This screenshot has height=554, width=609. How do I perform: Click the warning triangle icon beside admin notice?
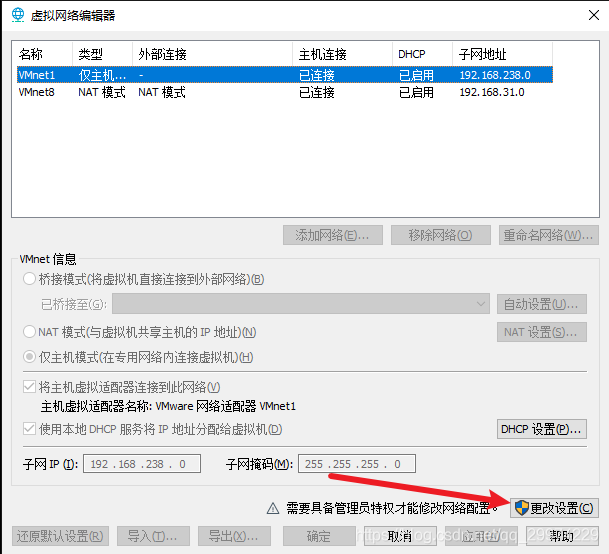(273, 508)
